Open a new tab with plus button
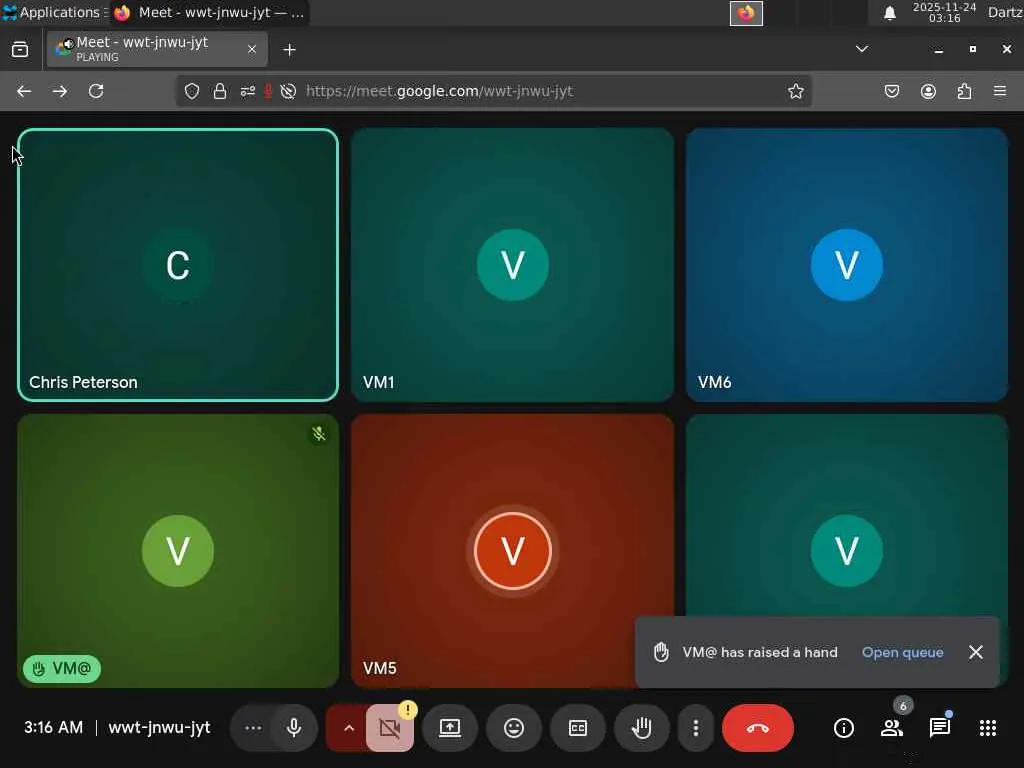Viewport: 1024px width, 768px height. (x=289, y=50)
